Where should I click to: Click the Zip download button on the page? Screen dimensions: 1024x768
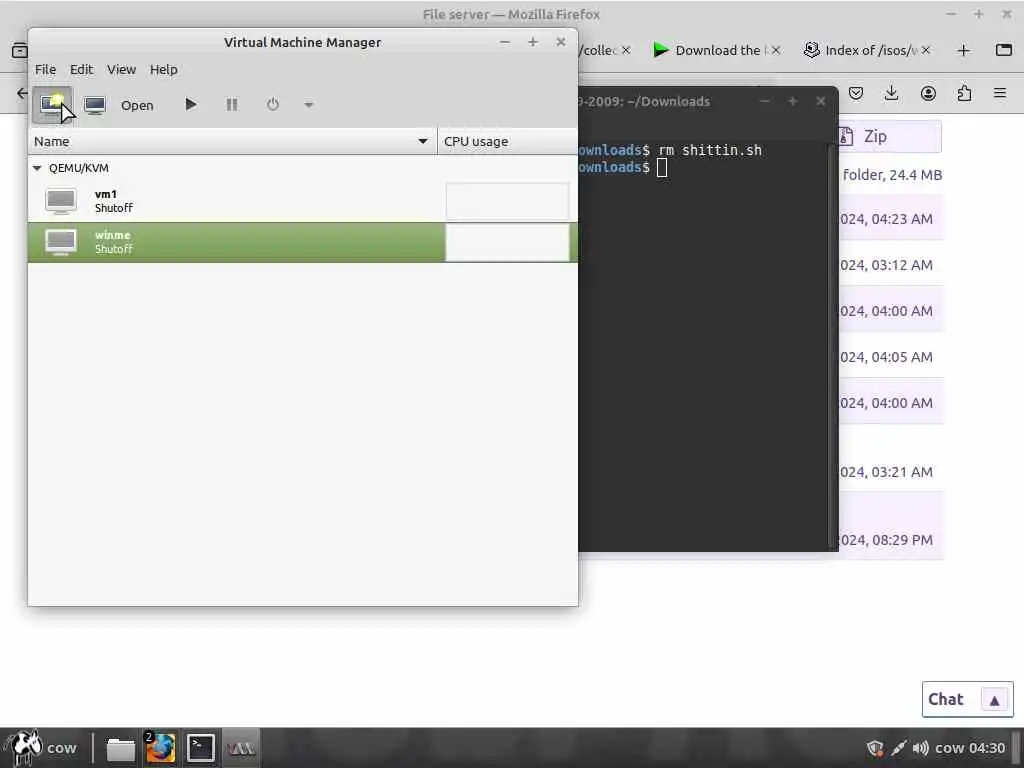pos(889,136)
